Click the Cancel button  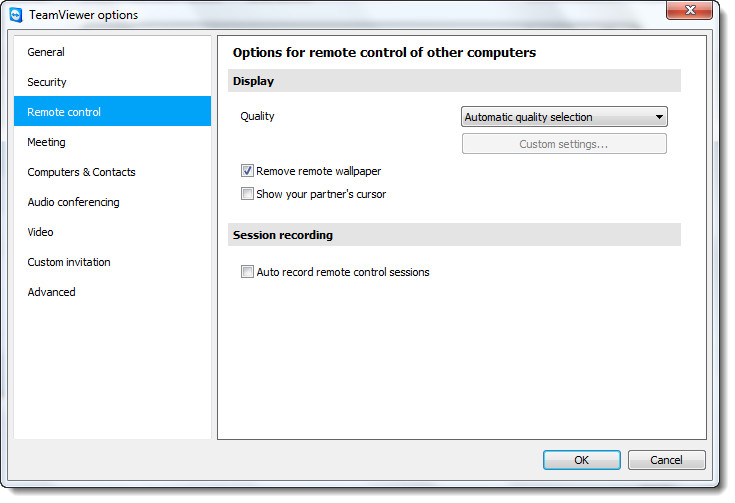click(666, 460)
